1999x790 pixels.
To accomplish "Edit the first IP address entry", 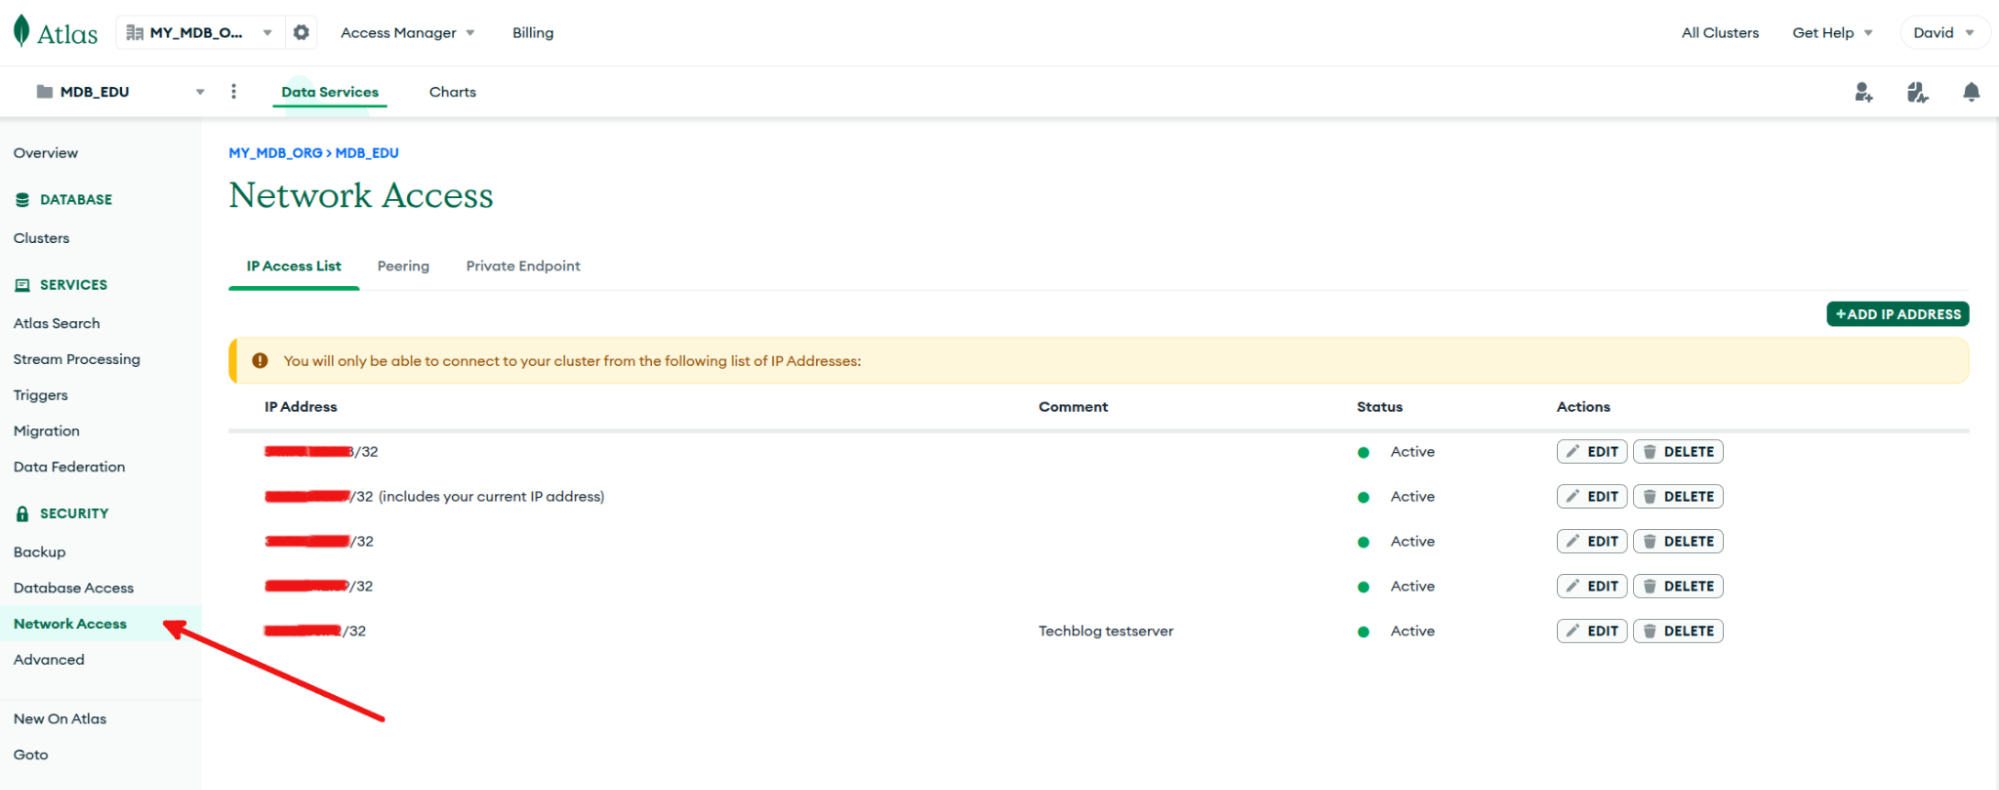I will [1592, 452].
